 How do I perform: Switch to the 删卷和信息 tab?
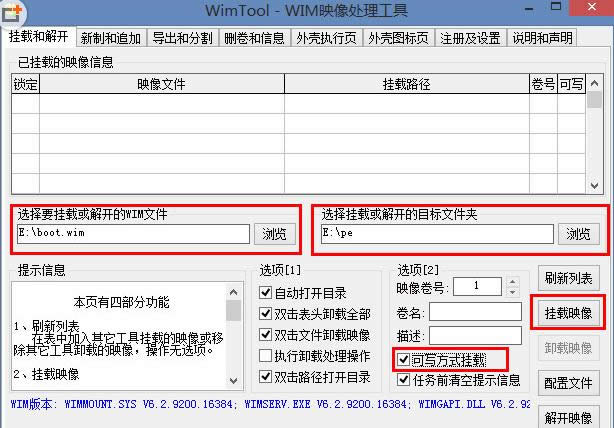pyautogui.click(x=255, y=38)
